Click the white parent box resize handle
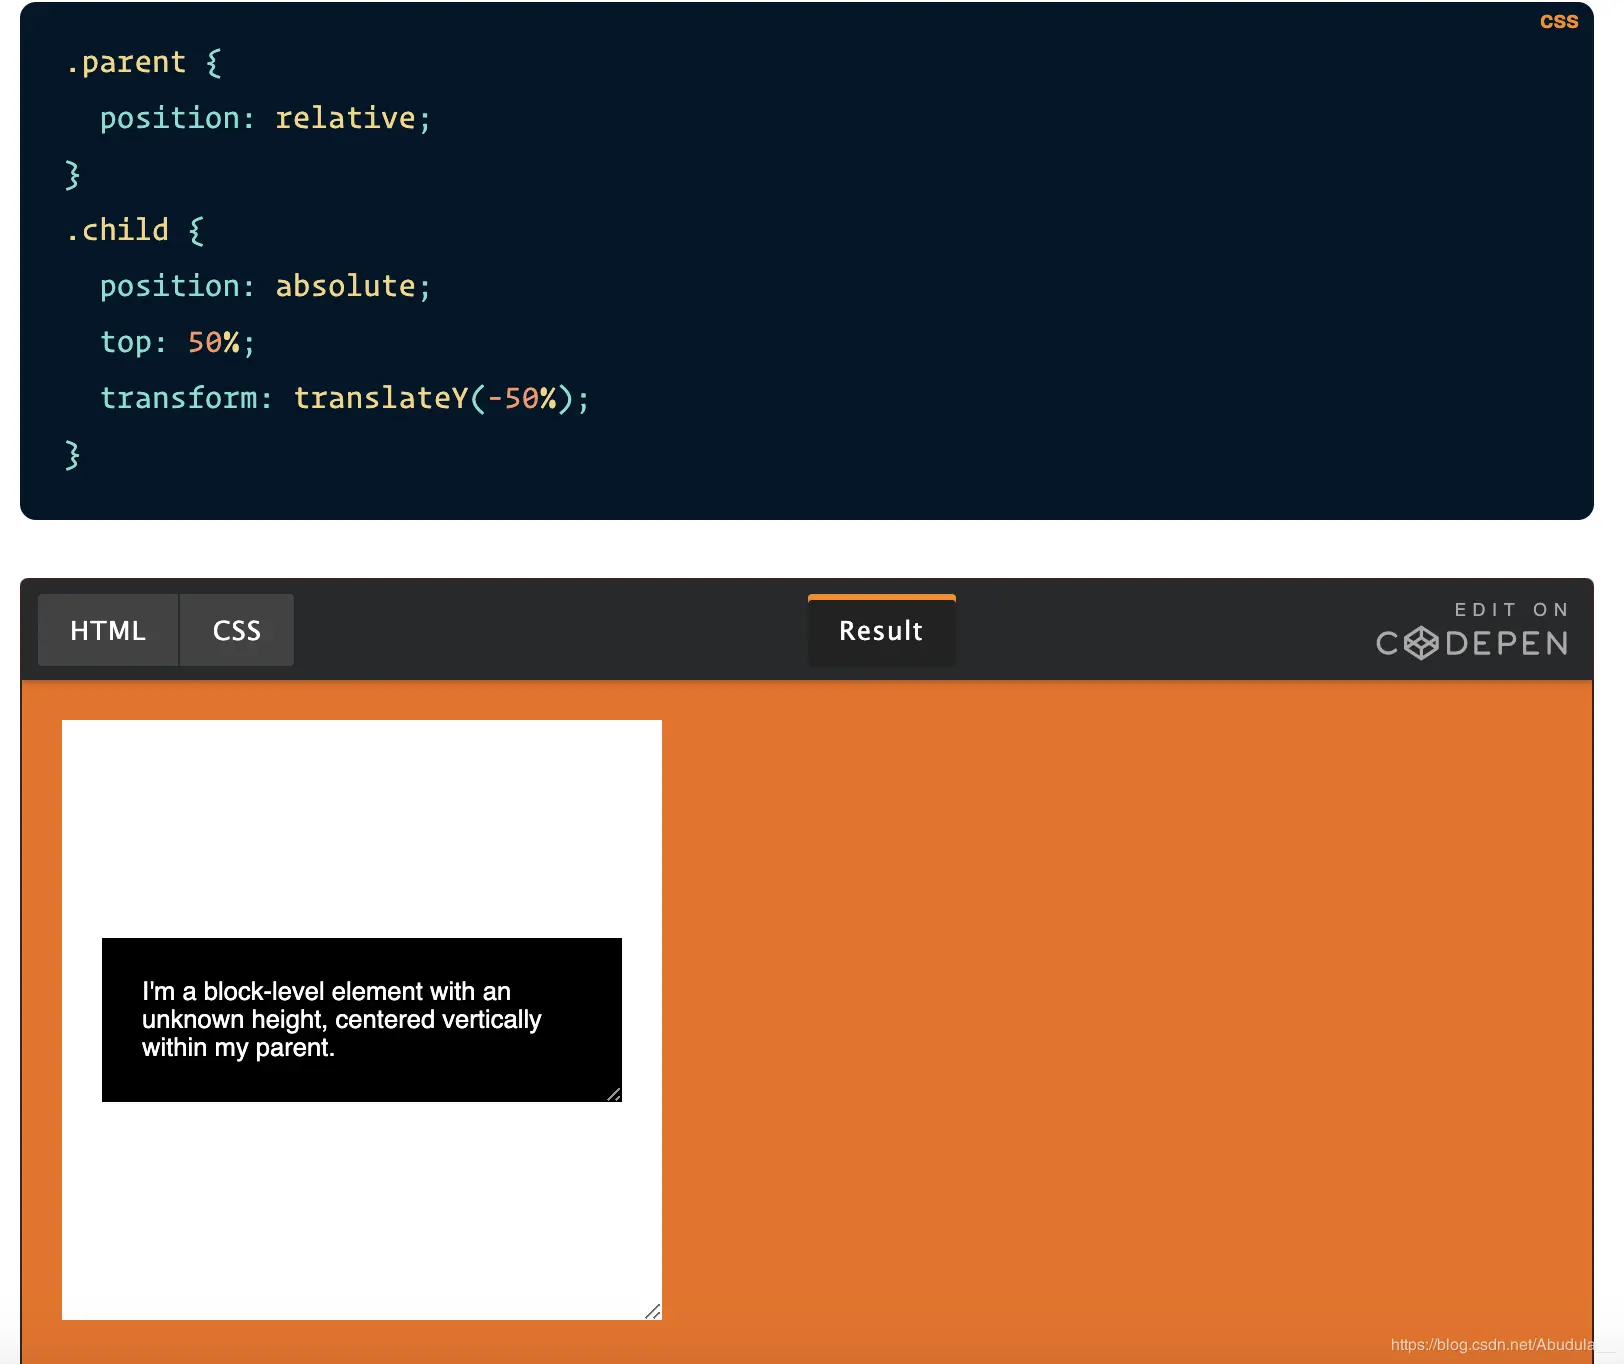This screenshot has width=1624, height=1364. tap(653, 1311)
